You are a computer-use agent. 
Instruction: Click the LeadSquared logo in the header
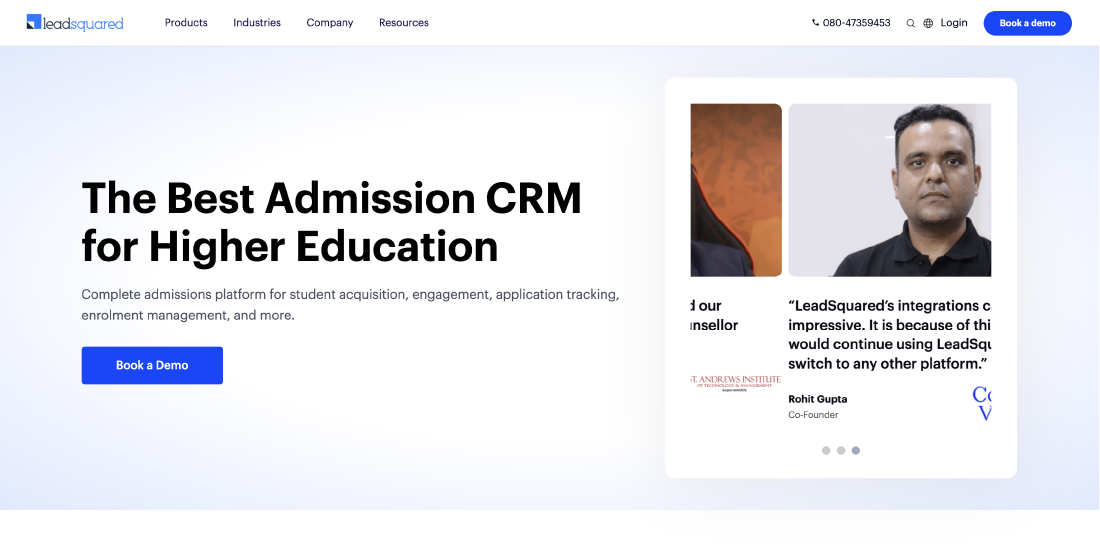click(x=75, y=22)
